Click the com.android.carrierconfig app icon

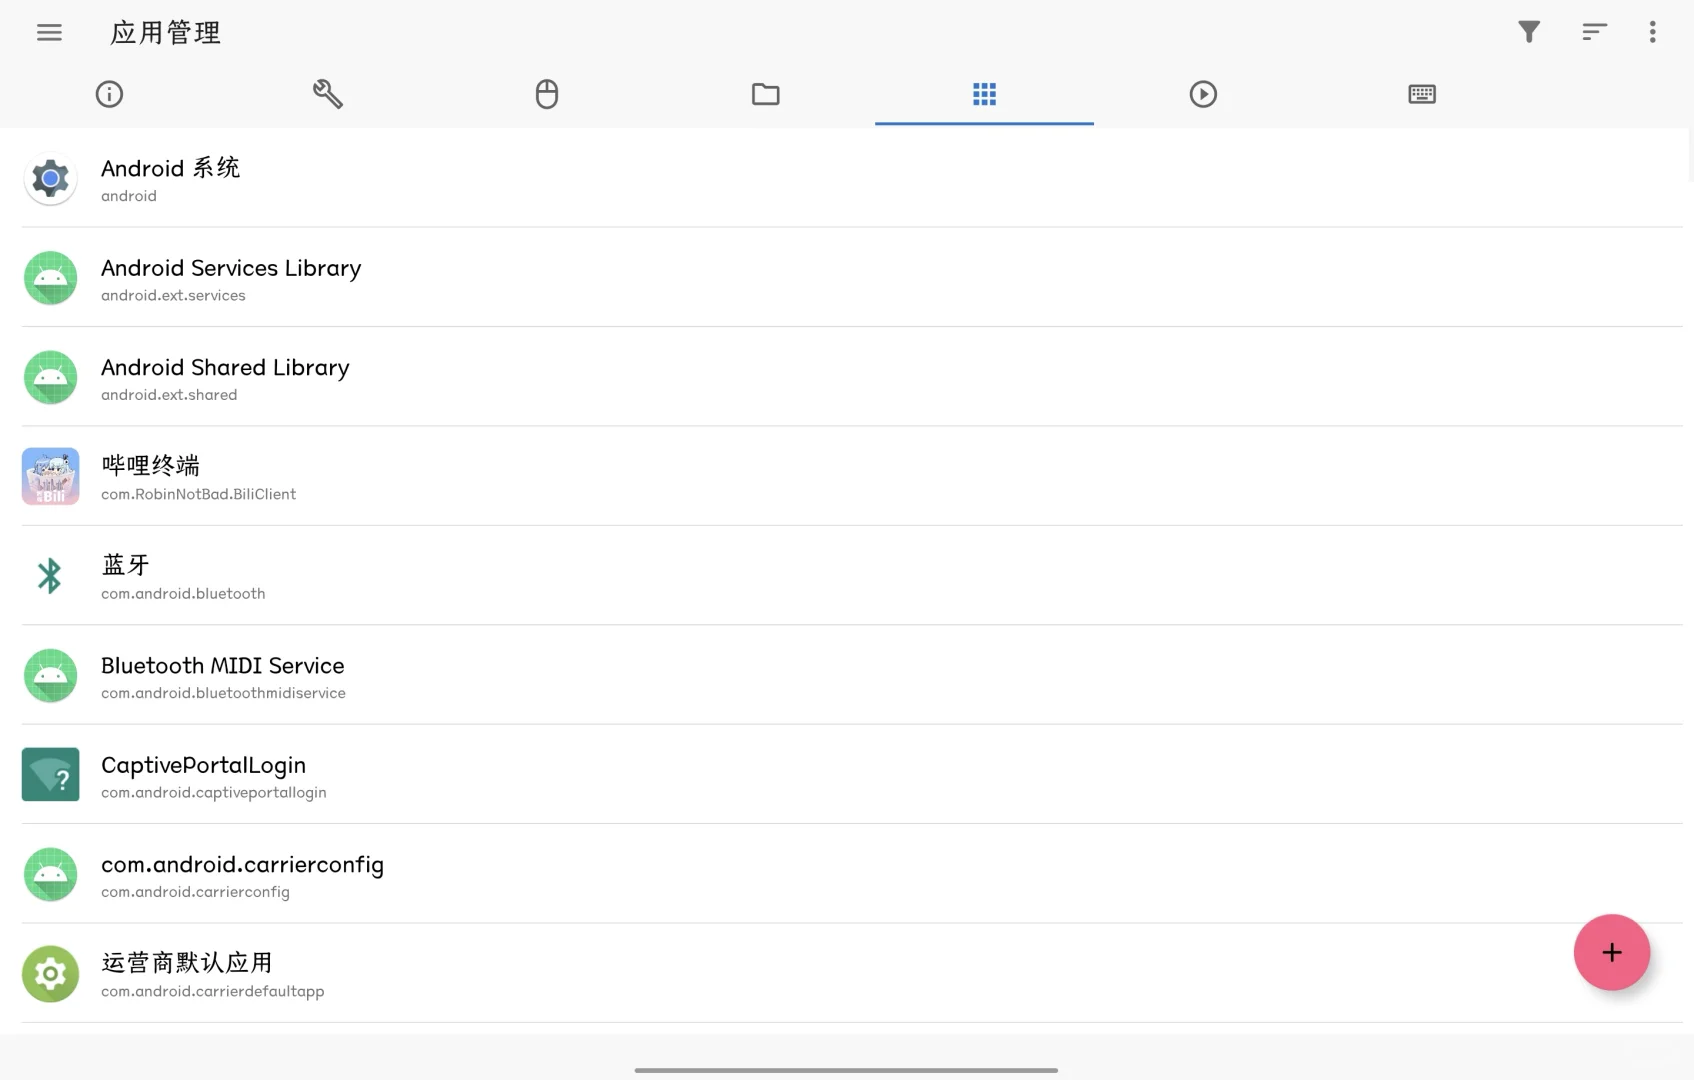[50, 874]
